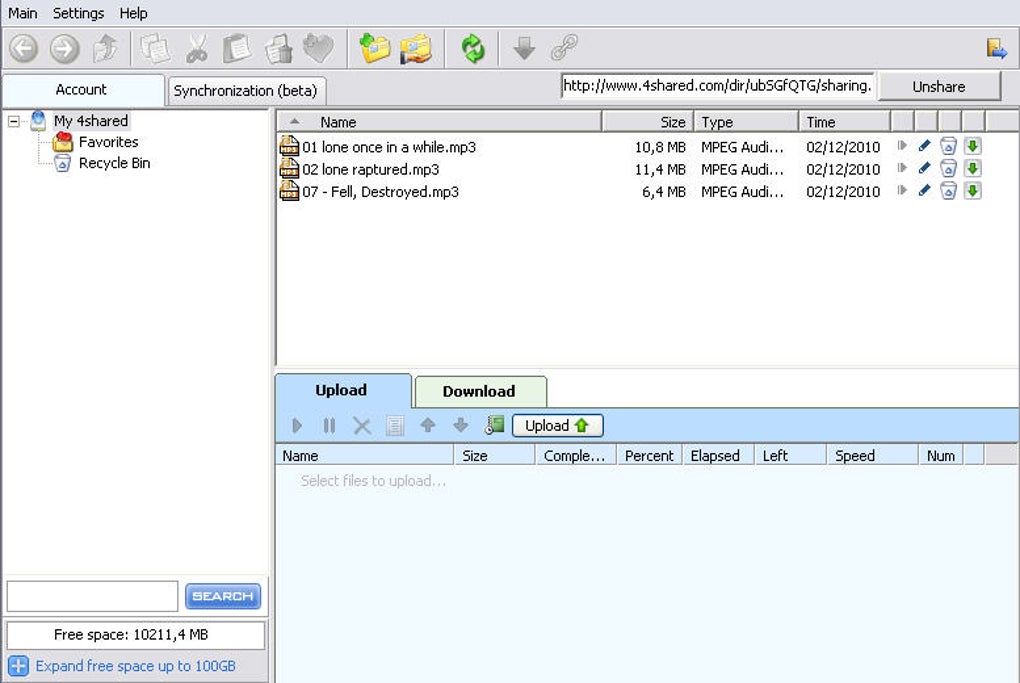Screen dimensions: 1020x683
Task: Click the Back navigation arrow
Action: click(x=23, y=49)
